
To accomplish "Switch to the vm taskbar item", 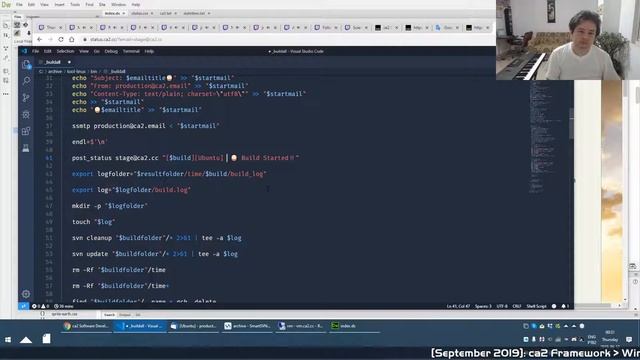I will coord(301,326).
